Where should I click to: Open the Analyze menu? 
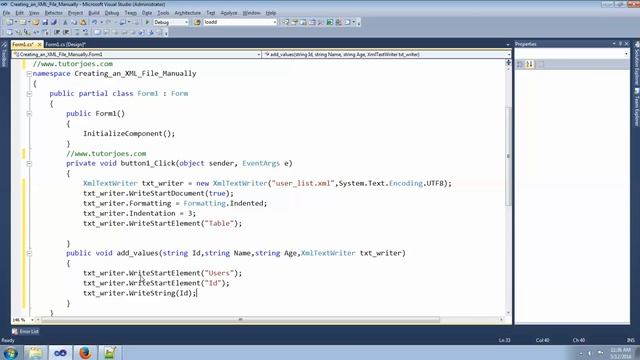(229, 13)
